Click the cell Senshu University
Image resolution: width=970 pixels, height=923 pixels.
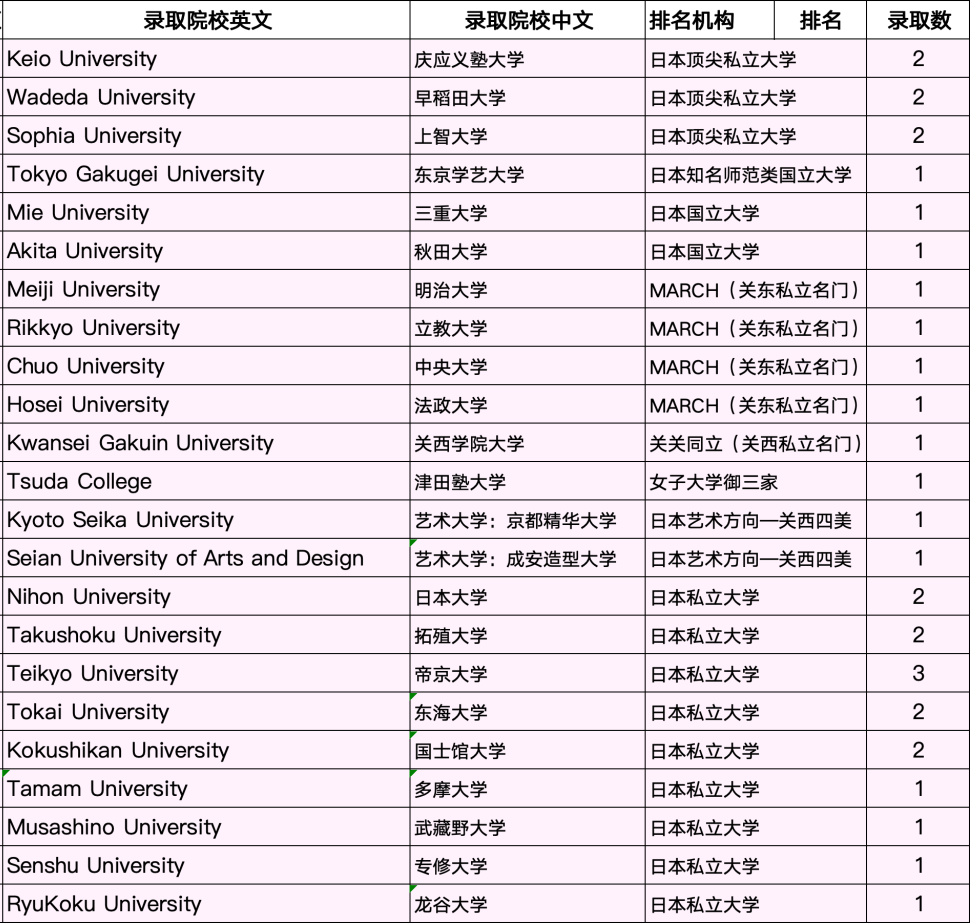206,865
